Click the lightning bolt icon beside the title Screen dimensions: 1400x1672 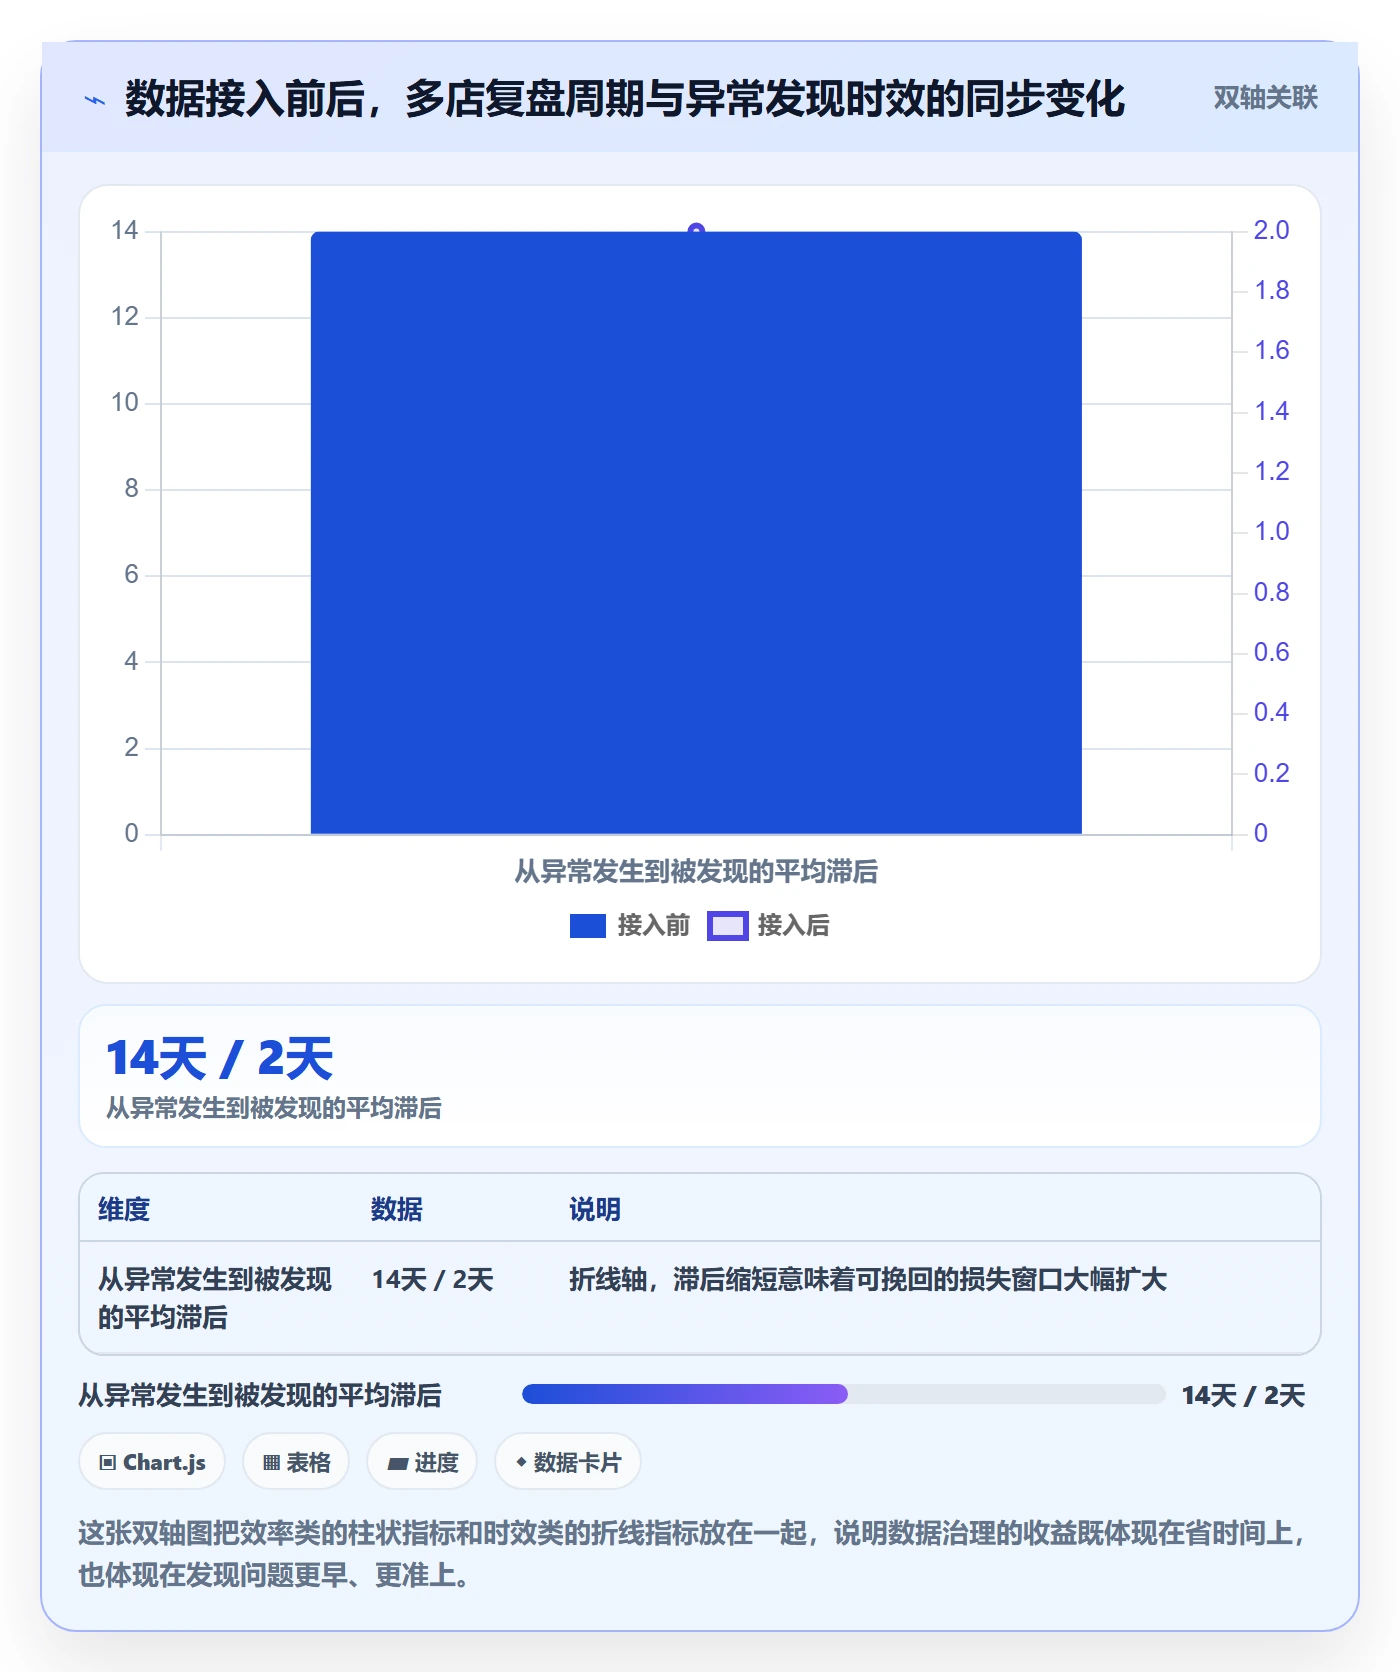tap(95, 100)
